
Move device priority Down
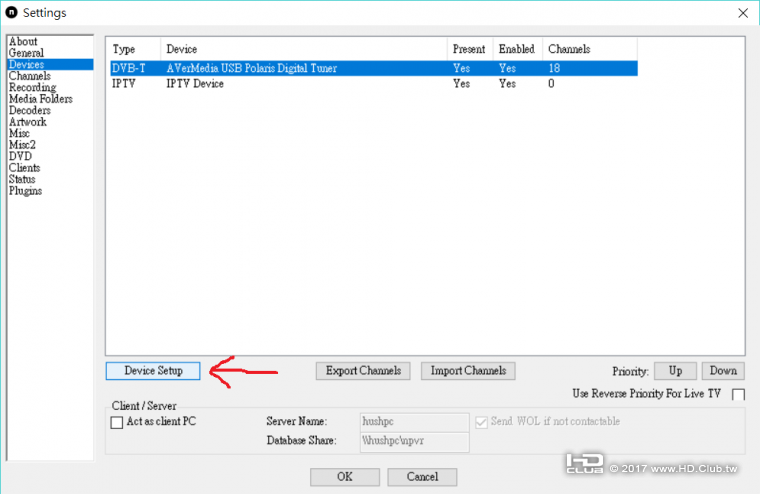723,371
